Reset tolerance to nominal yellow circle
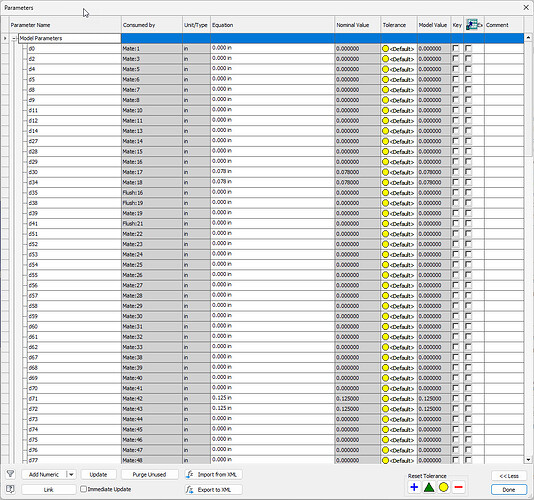Screen dimensions: 534x500 coord(443,487)
